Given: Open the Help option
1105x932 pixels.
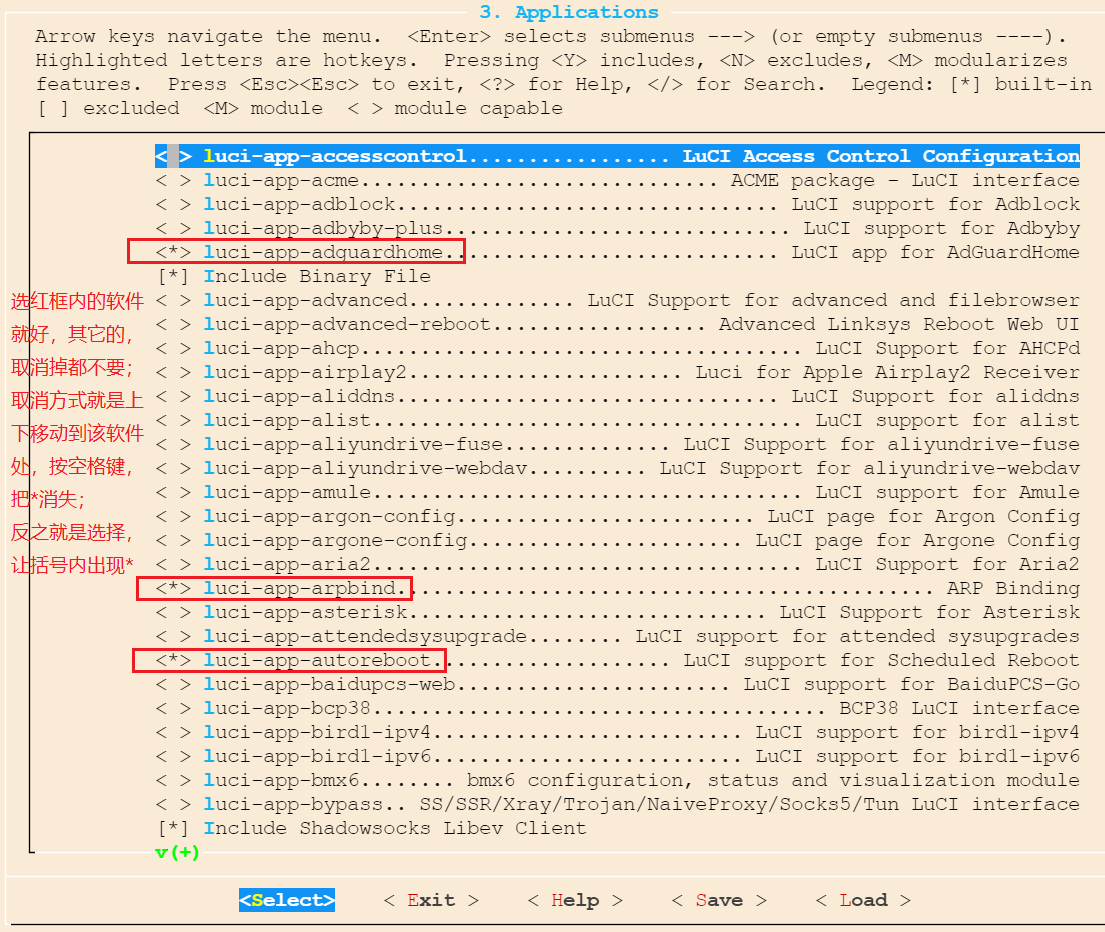Looking at the screenshot, I should (574, 900).
